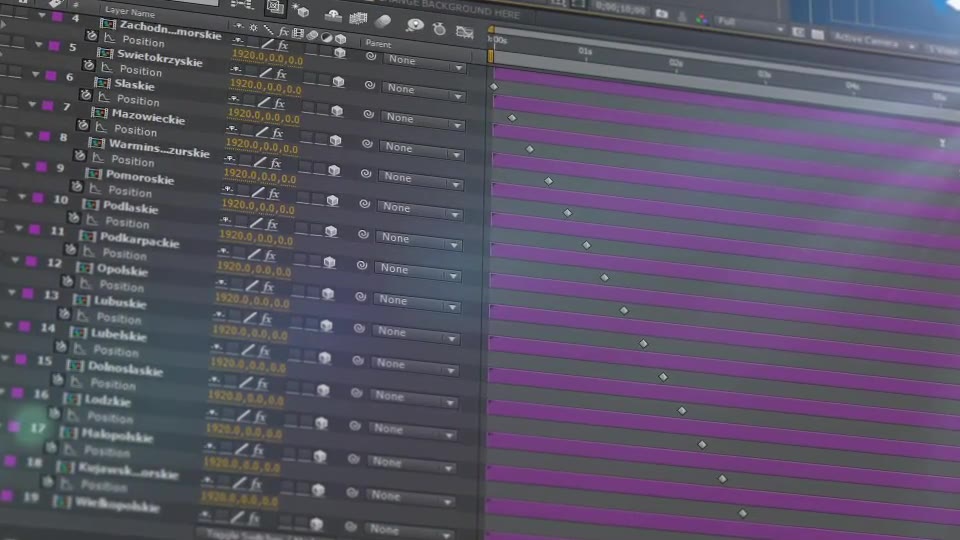Click the fx switch of Swietokrzyskie layer

click(281, 75)
